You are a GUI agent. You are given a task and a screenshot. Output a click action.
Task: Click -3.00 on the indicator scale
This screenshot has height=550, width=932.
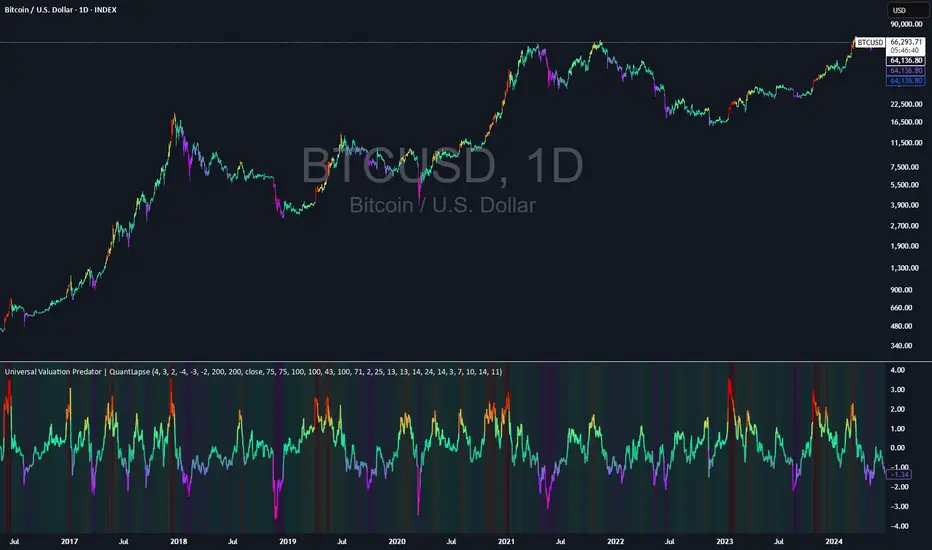[x=898, y=507]
